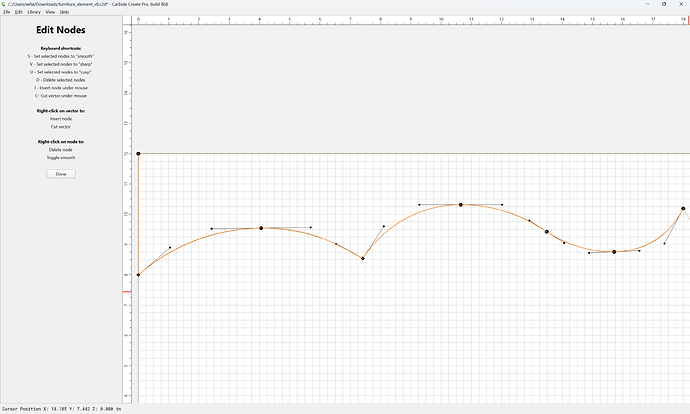The width and height of the screenshot is (690, 414).
Task: Open the View menu
Action: click(50, 12)
